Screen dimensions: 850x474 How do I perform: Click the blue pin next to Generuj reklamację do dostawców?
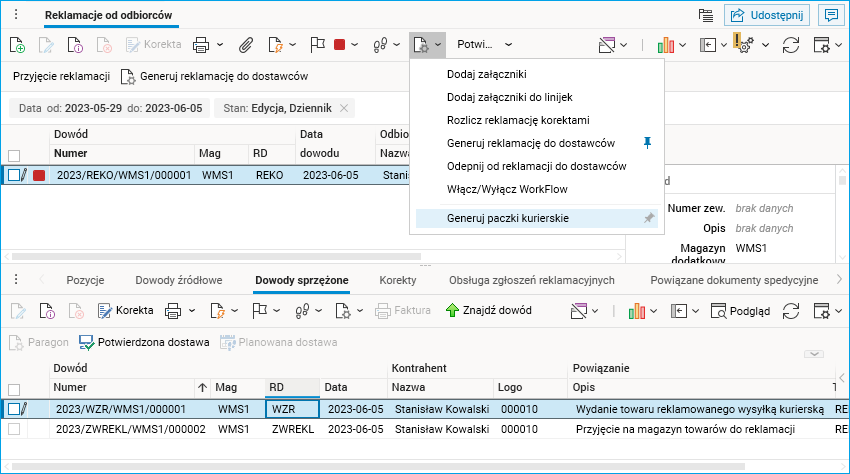[647, 143]
